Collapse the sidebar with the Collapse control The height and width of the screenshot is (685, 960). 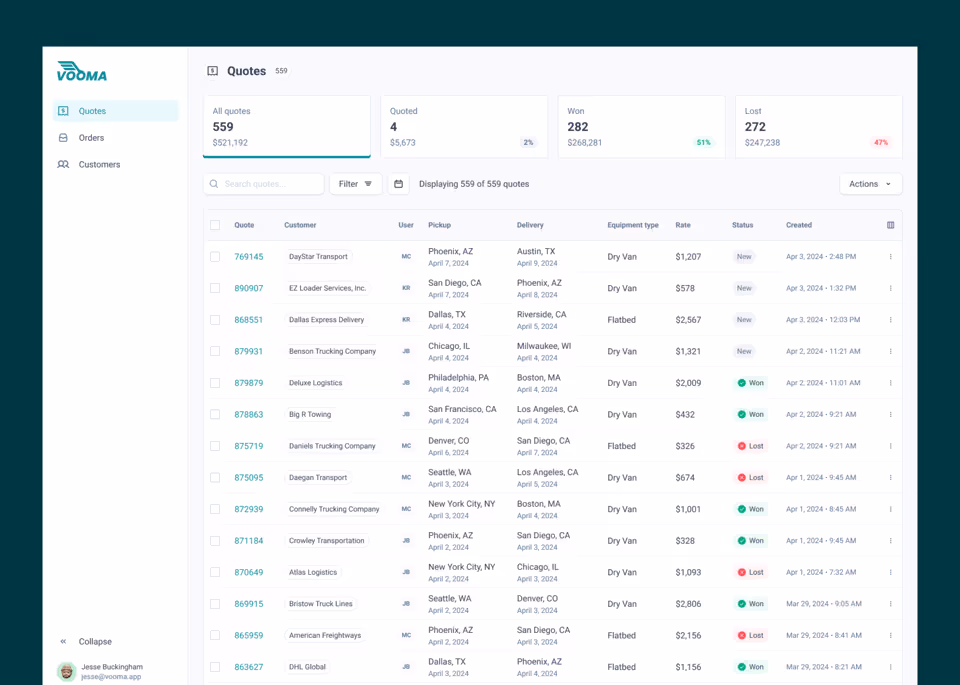click(x=88, y=641)
